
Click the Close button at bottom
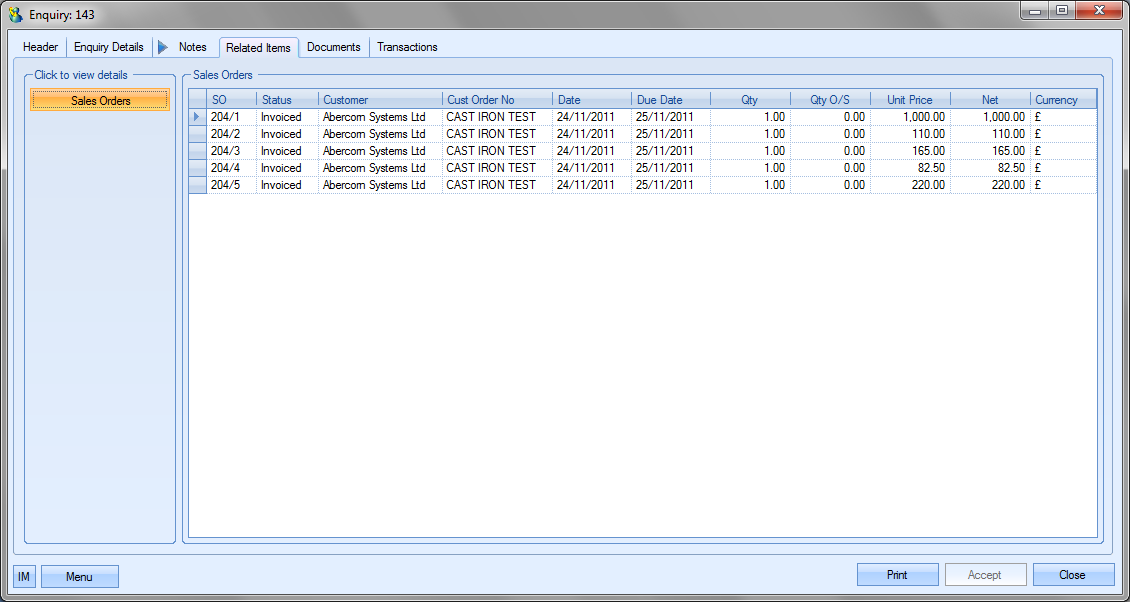[1072, 575]
